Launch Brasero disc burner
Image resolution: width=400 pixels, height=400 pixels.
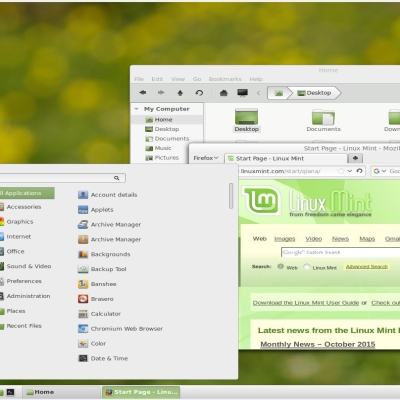(x=96, y=299)
